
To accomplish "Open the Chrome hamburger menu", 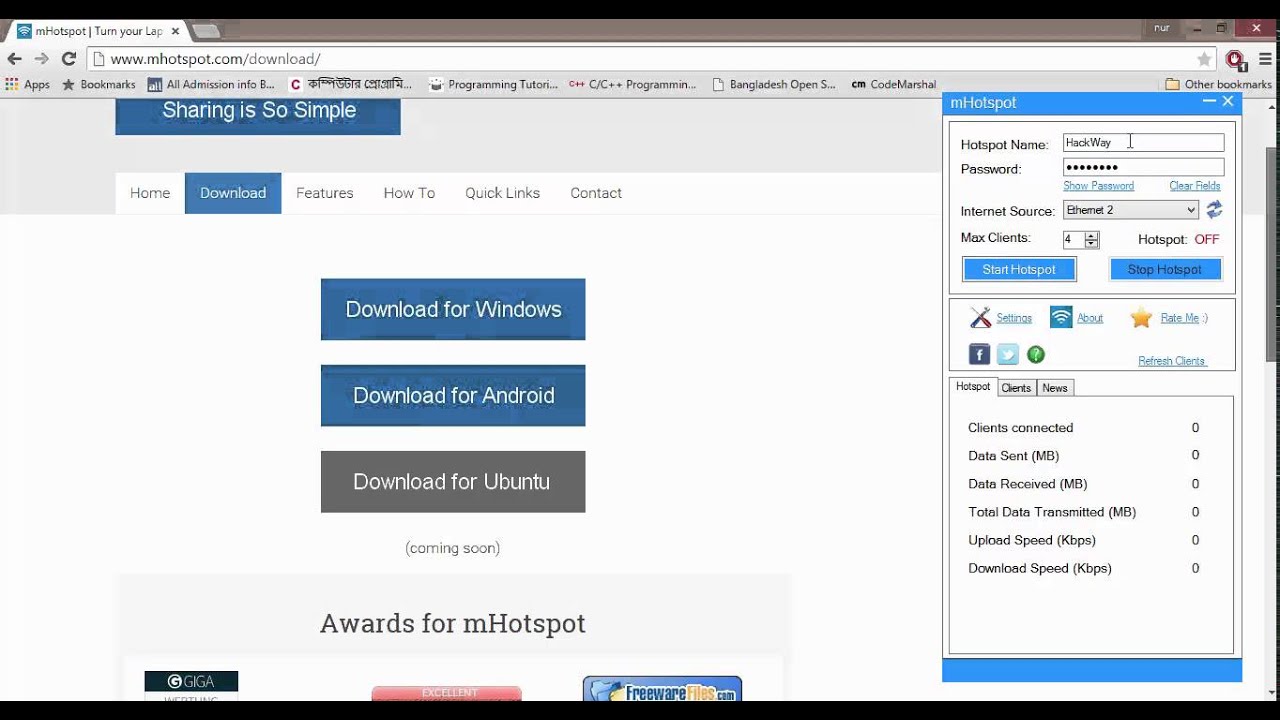I will point(1265,59).
